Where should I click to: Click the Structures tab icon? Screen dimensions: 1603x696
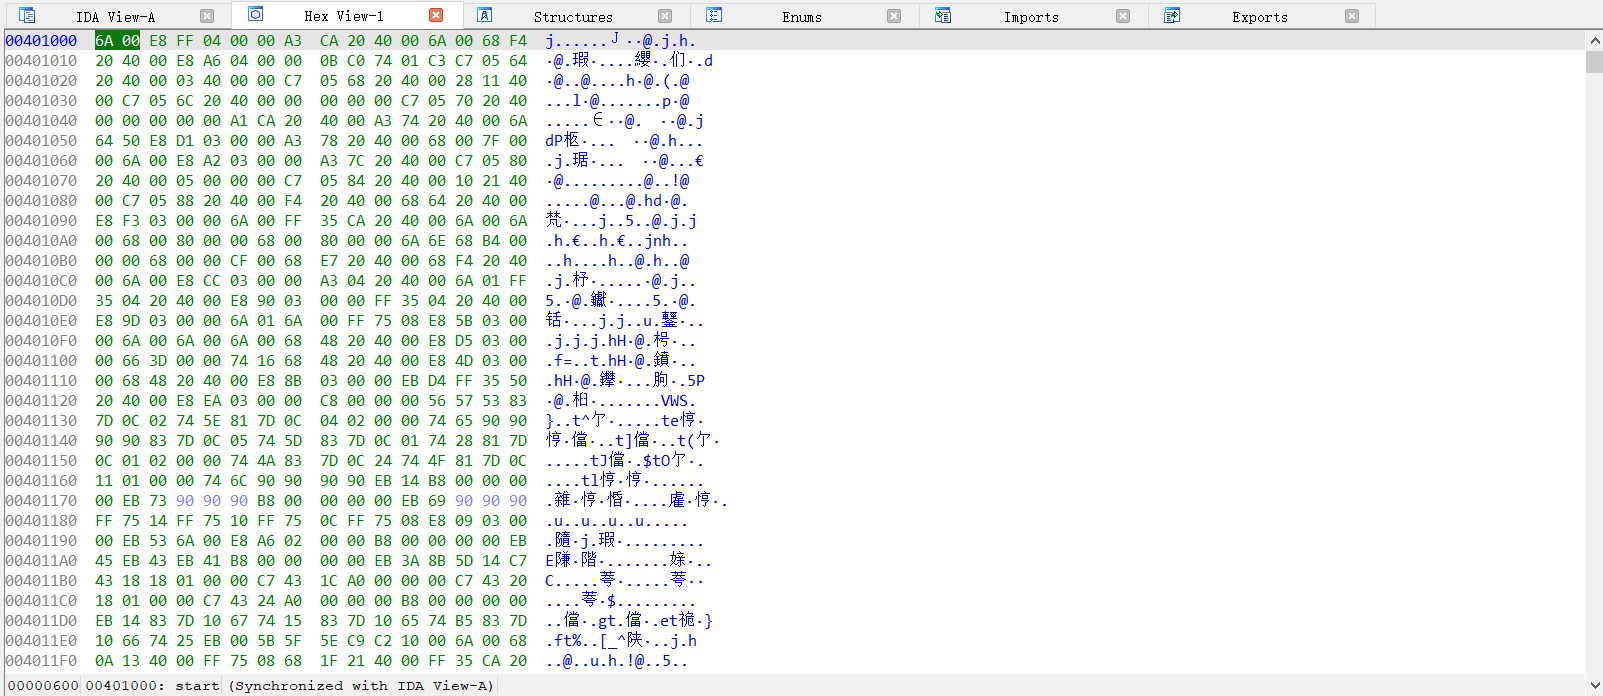(x=484, y=15)
